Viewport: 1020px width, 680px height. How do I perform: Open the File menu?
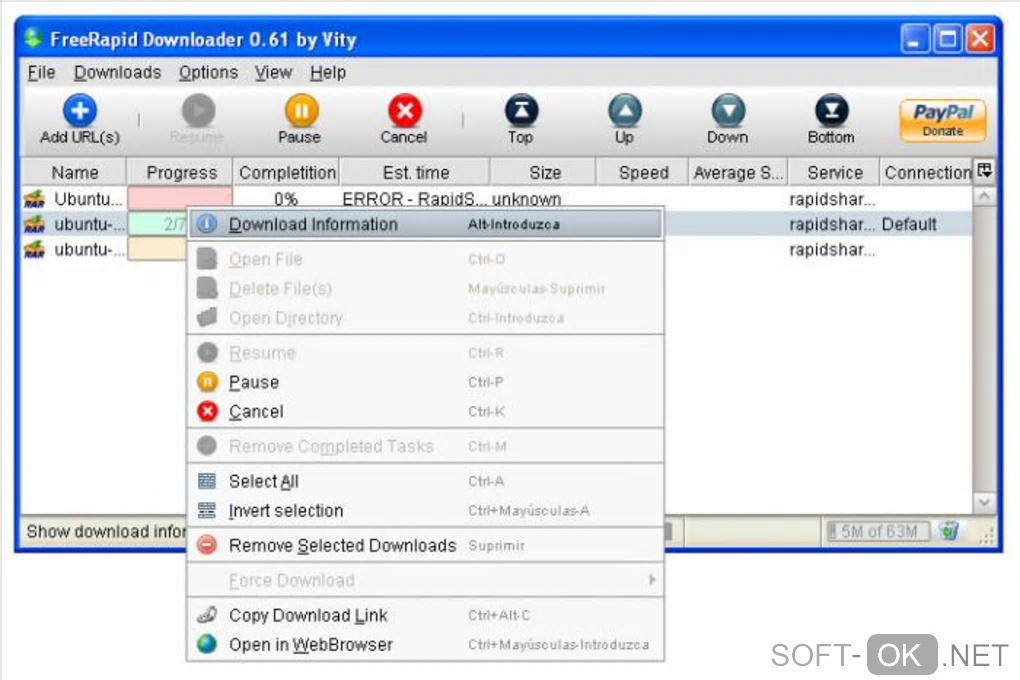(41, 72)
